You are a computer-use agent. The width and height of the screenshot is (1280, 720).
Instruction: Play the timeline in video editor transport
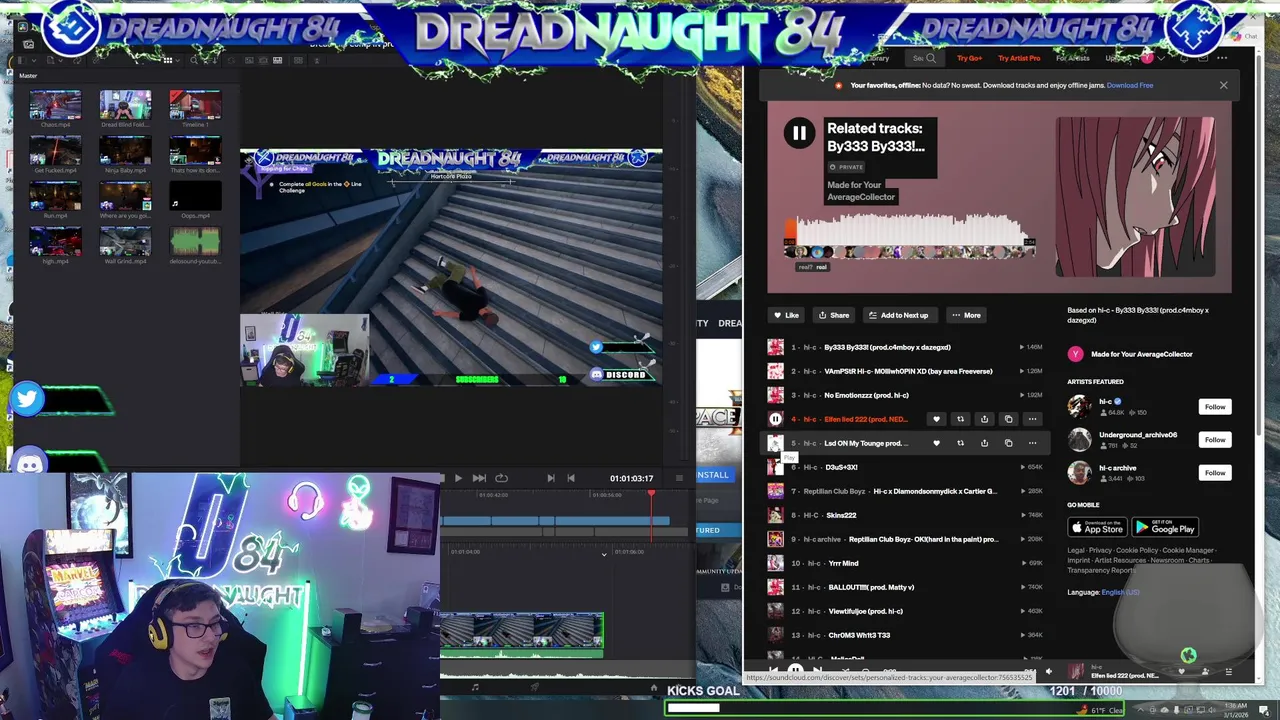(x=458, y=478)
